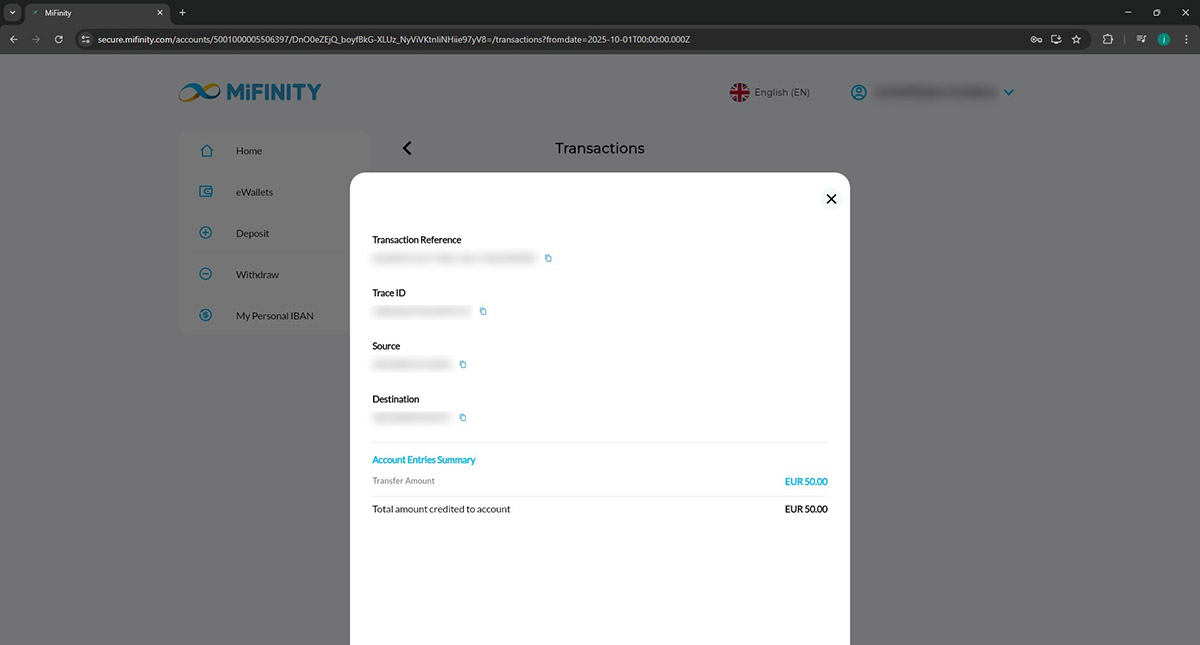The image size is (1200, 645).
Task: Select Deposit in the sidebar
Action: point(253,233)
